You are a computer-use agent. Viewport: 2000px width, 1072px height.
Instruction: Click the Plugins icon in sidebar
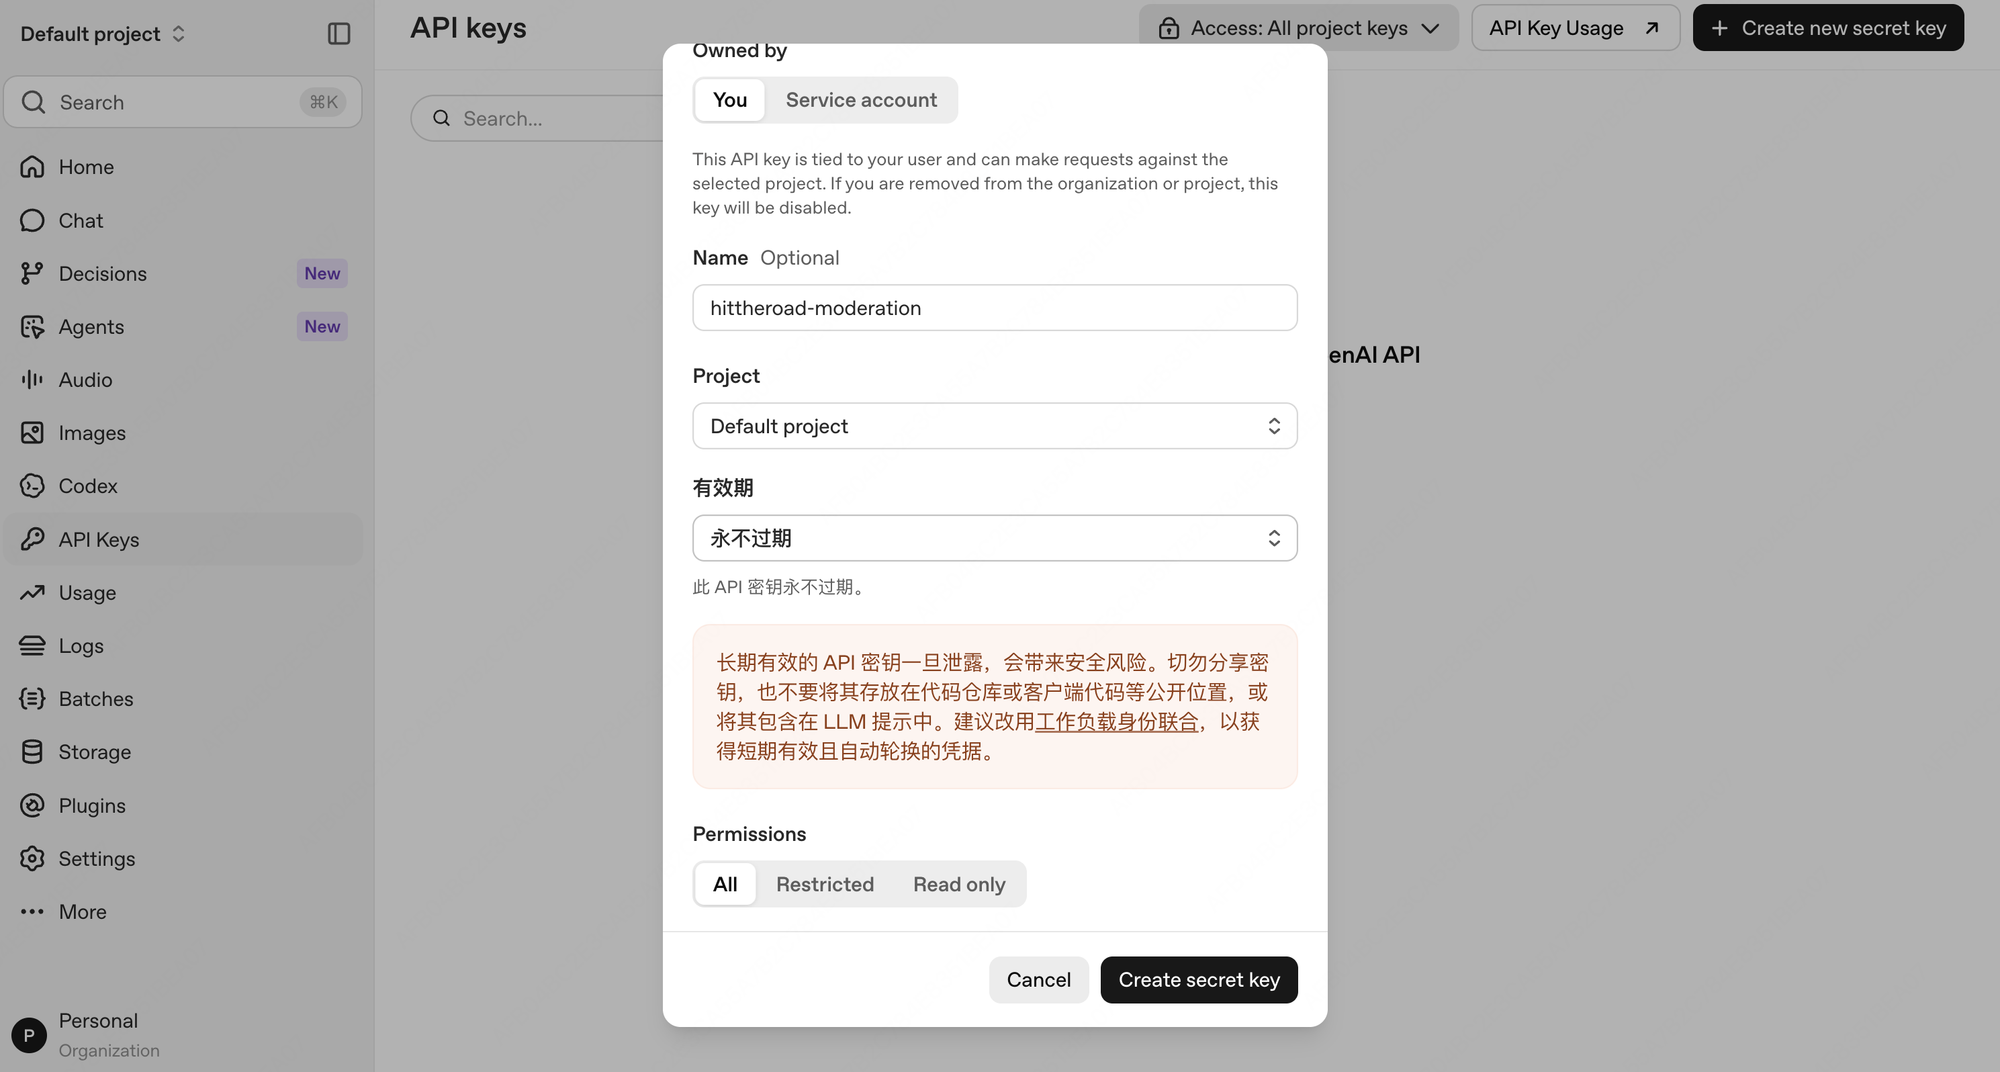[x=32, y=805]
